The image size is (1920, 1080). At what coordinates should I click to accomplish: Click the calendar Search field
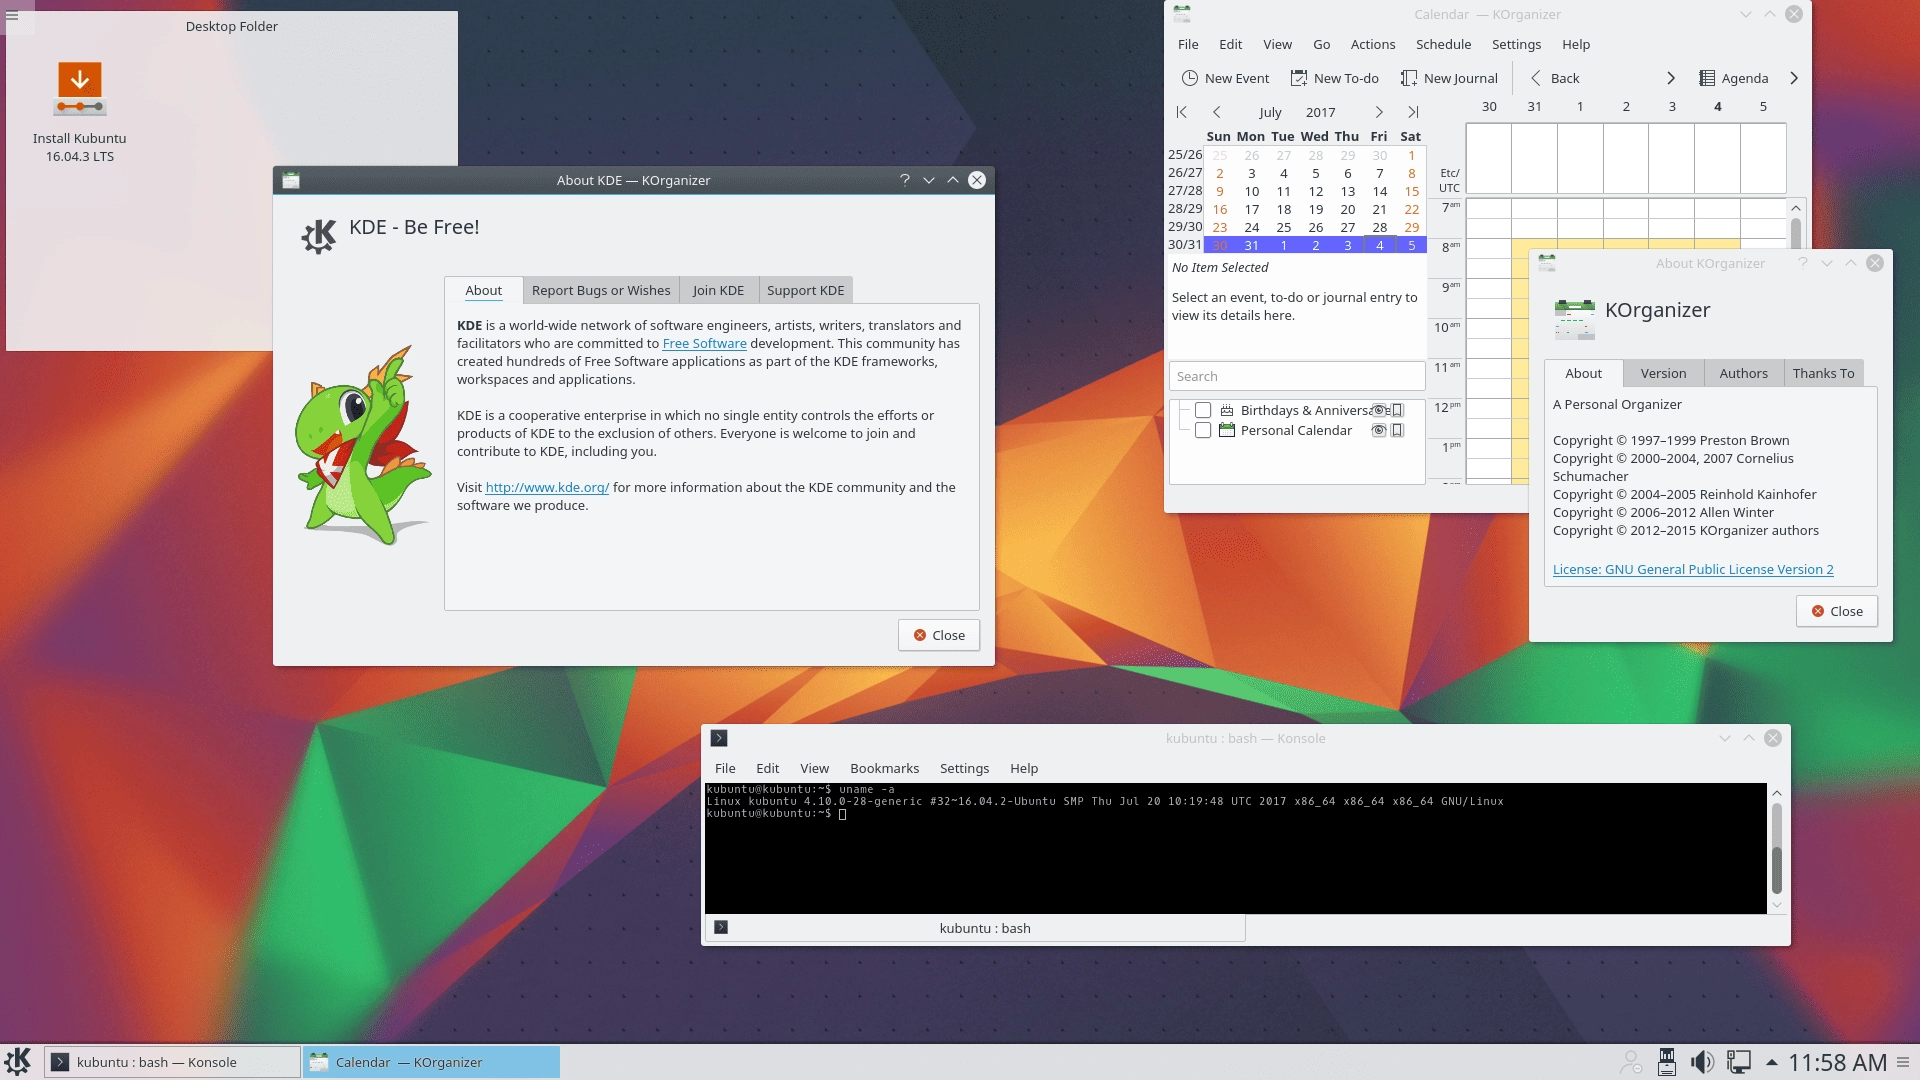click(x=1297, y=376)
